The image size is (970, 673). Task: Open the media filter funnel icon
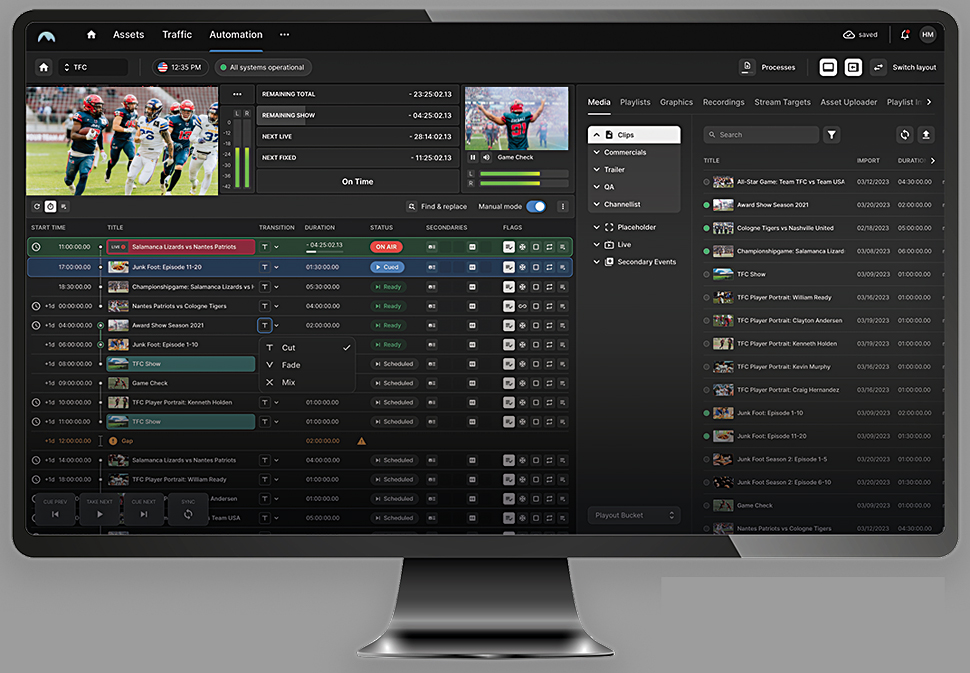(831, 134)
